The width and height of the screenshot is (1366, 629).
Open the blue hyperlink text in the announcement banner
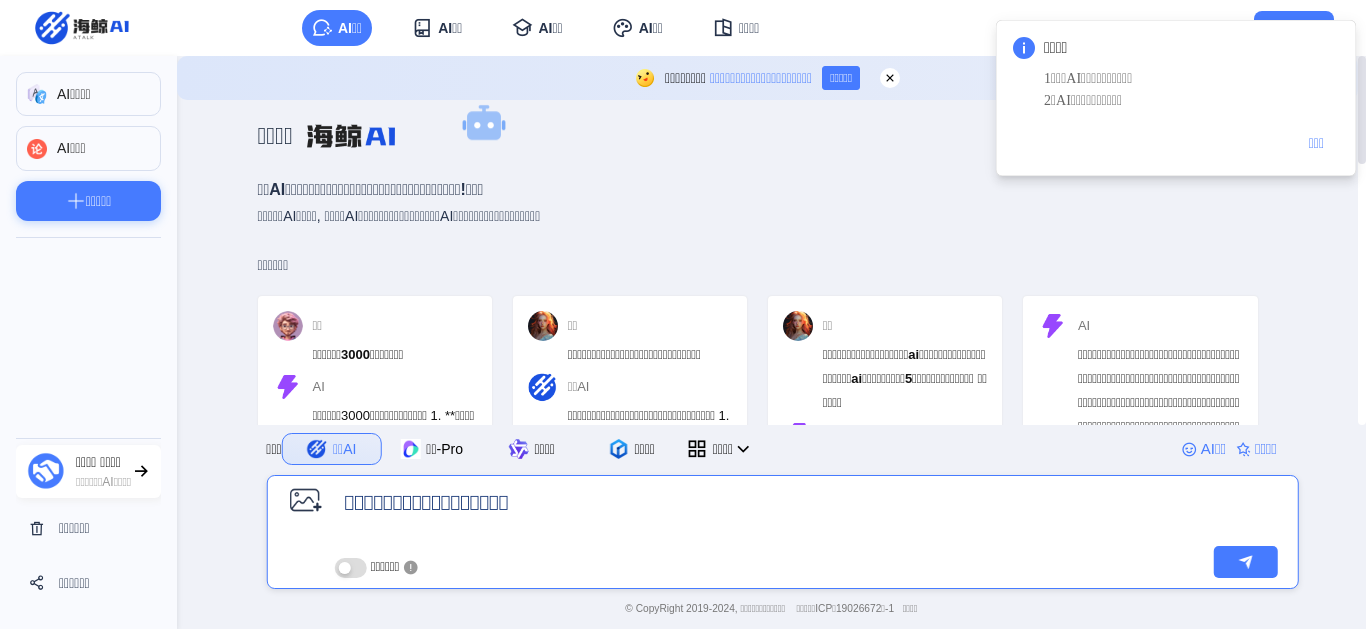[x=760, y=78]
